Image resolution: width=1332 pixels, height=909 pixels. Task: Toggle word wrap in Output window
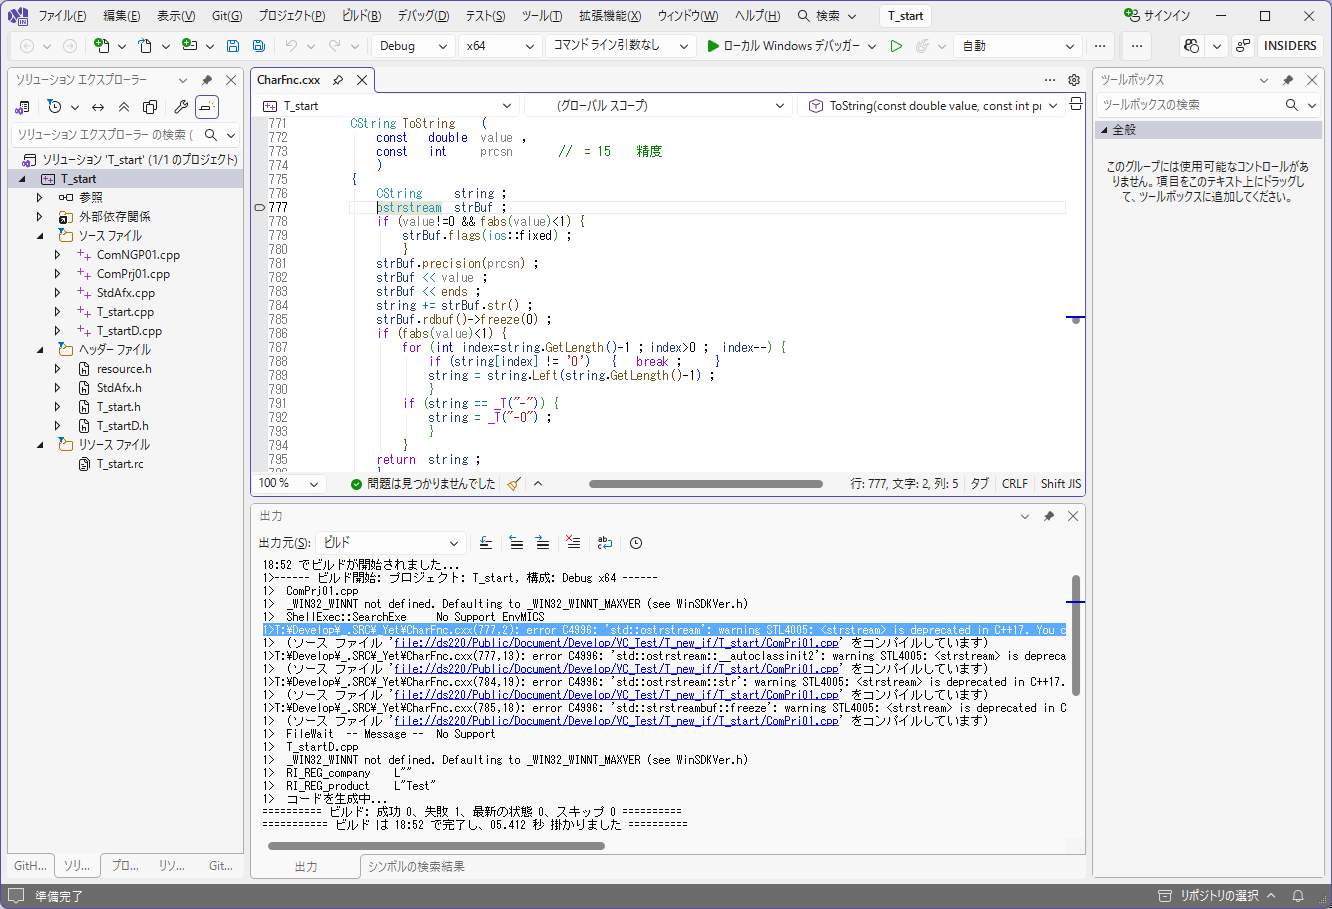pyautogui.click(x=605, y=543)
